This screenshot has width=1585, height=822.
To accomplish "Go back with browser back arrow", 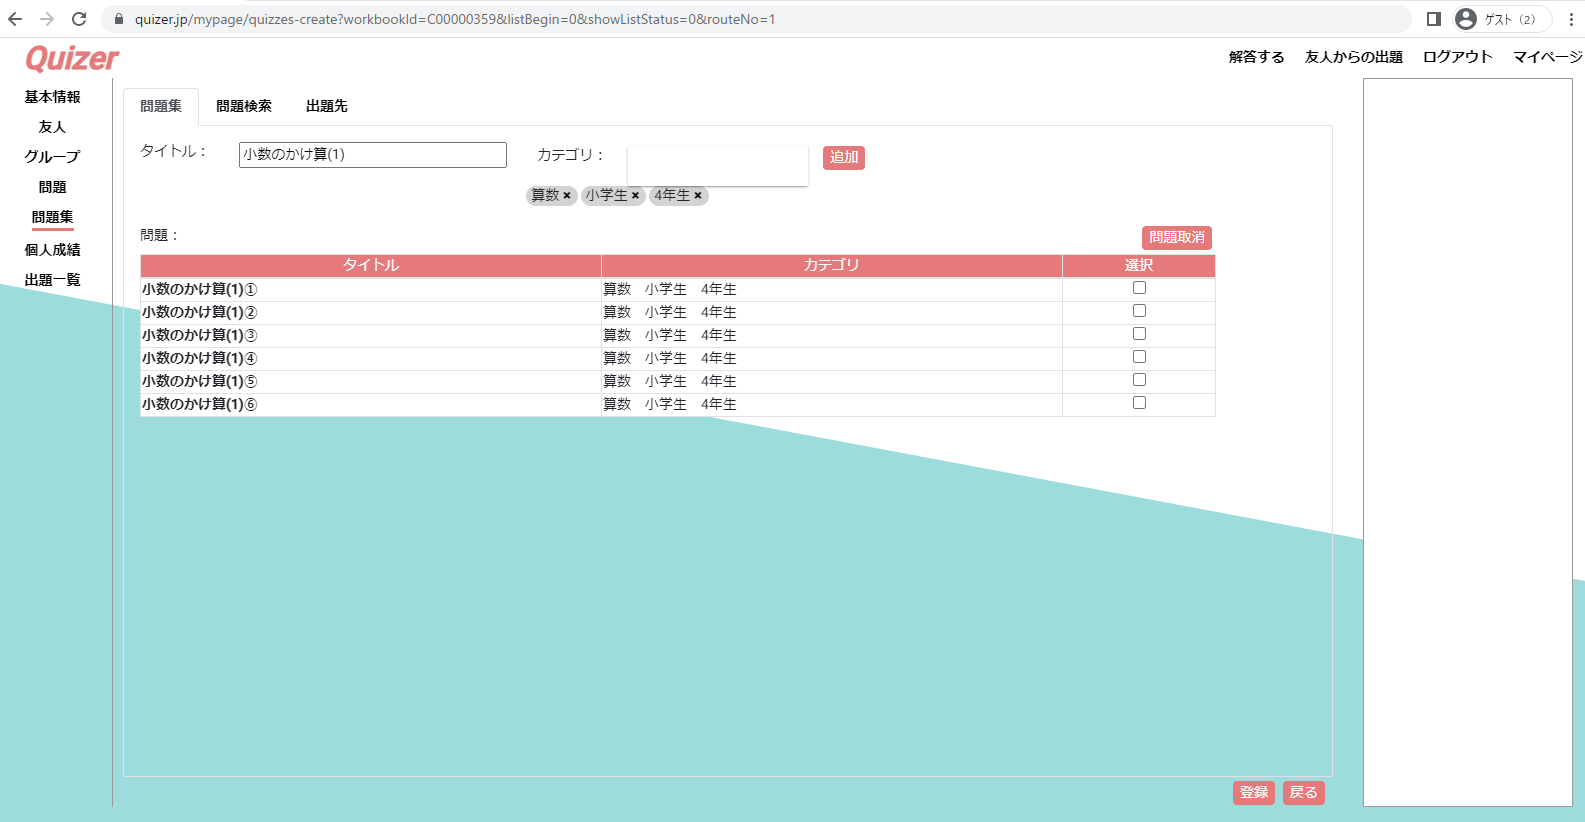I will click(x=15, y=19).
